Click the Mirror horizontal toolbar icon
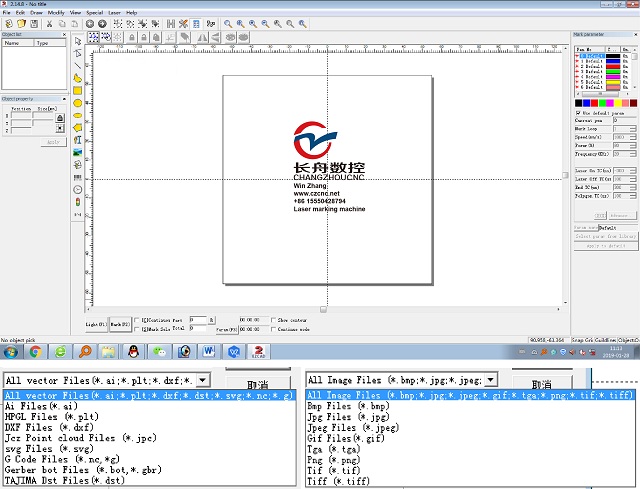The image size is (640, 489). (x=202, y=38)
